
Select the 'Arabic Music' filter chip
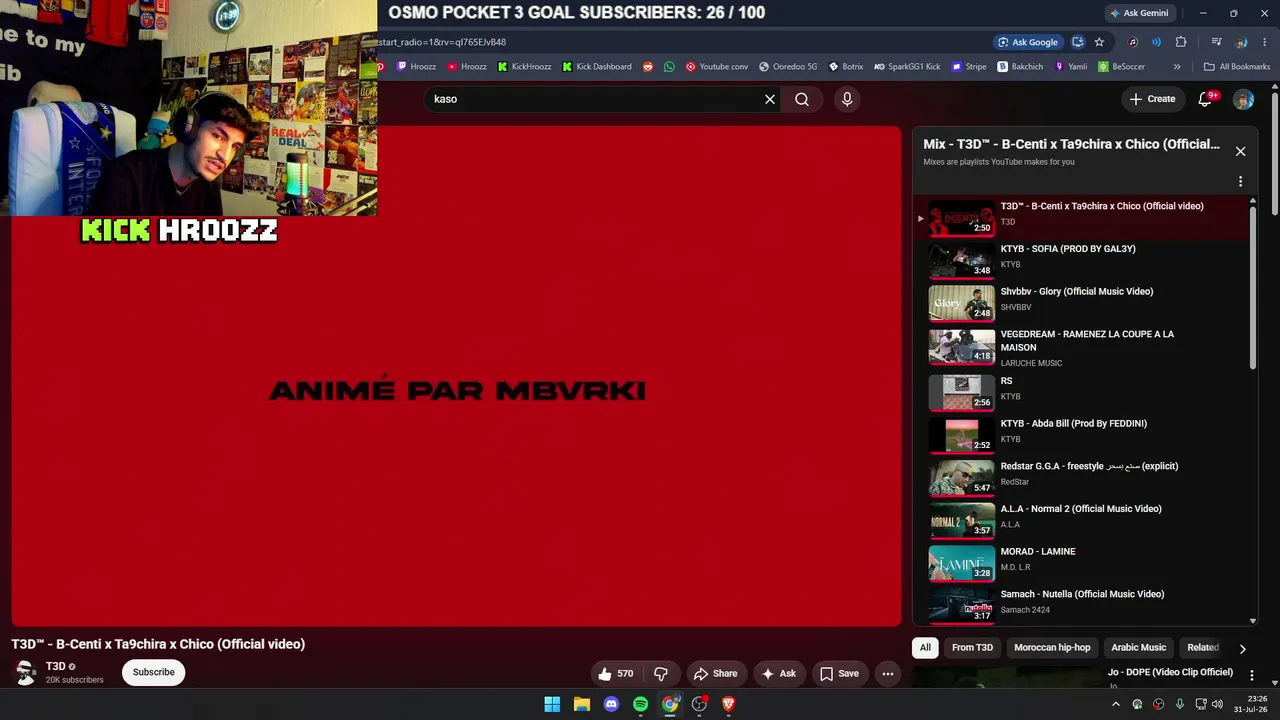[1138, 648]
